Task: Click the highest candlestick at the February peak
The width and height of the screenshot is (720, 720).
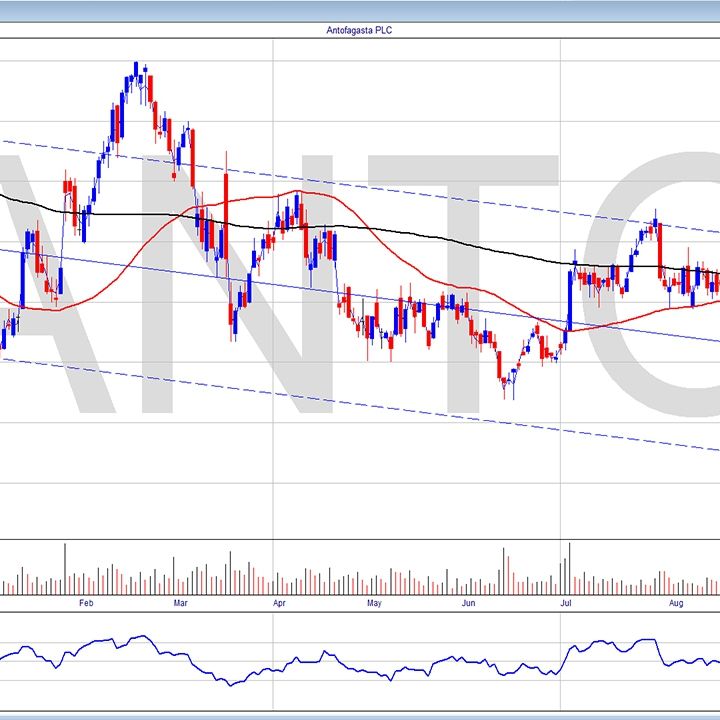Action: click(x=136, y=72)
